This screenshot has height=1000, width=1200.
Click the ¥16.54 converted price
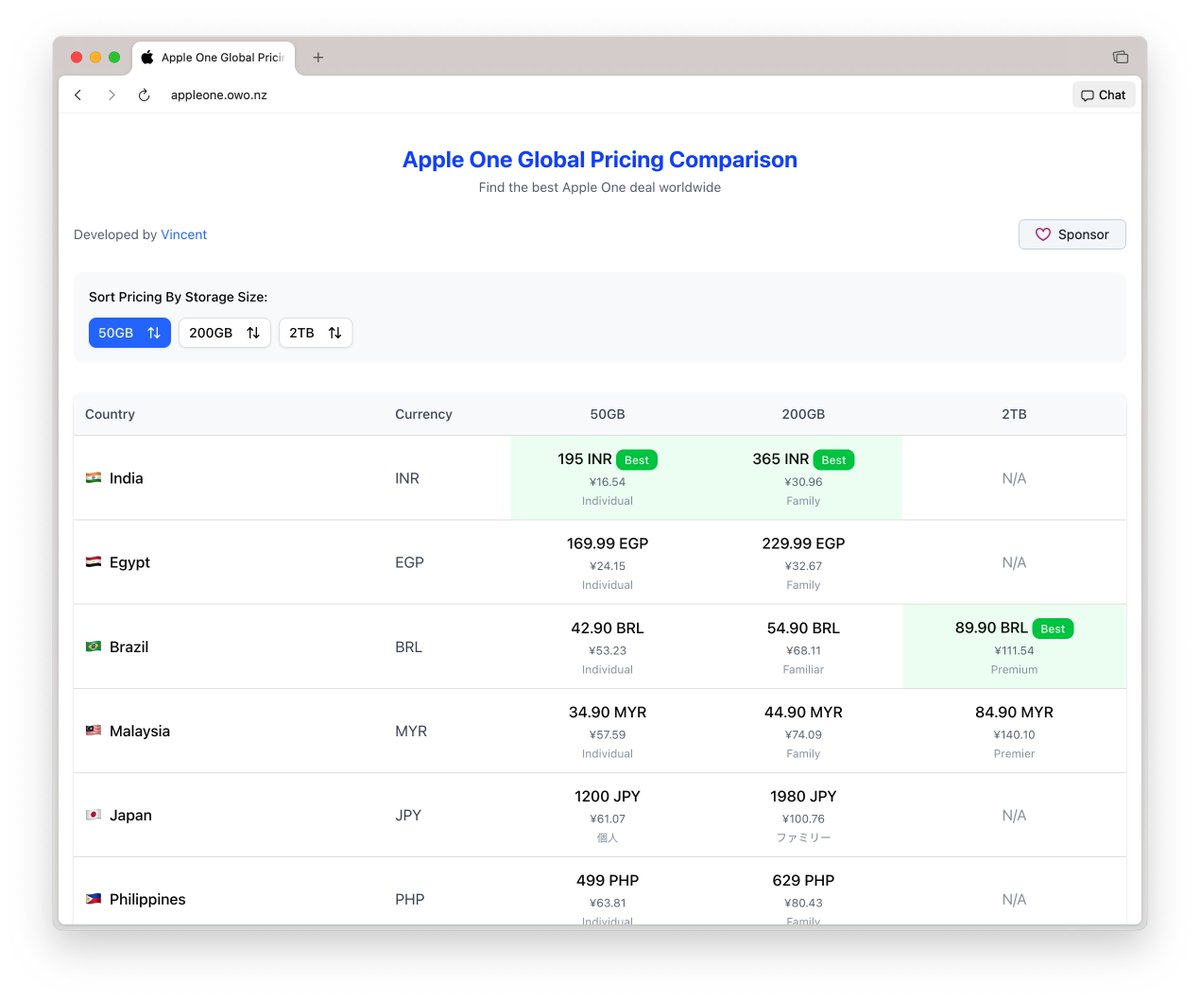tap(607, 482)
